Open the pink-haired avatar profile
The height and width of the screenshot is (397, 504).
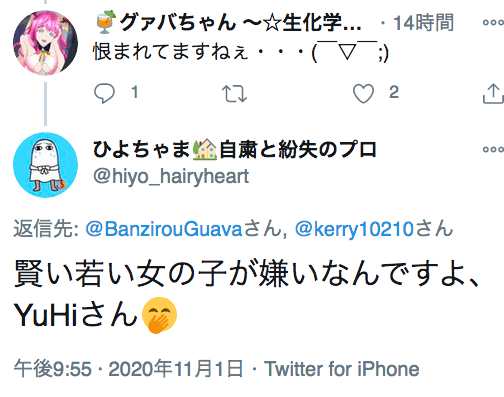(45, 43)
